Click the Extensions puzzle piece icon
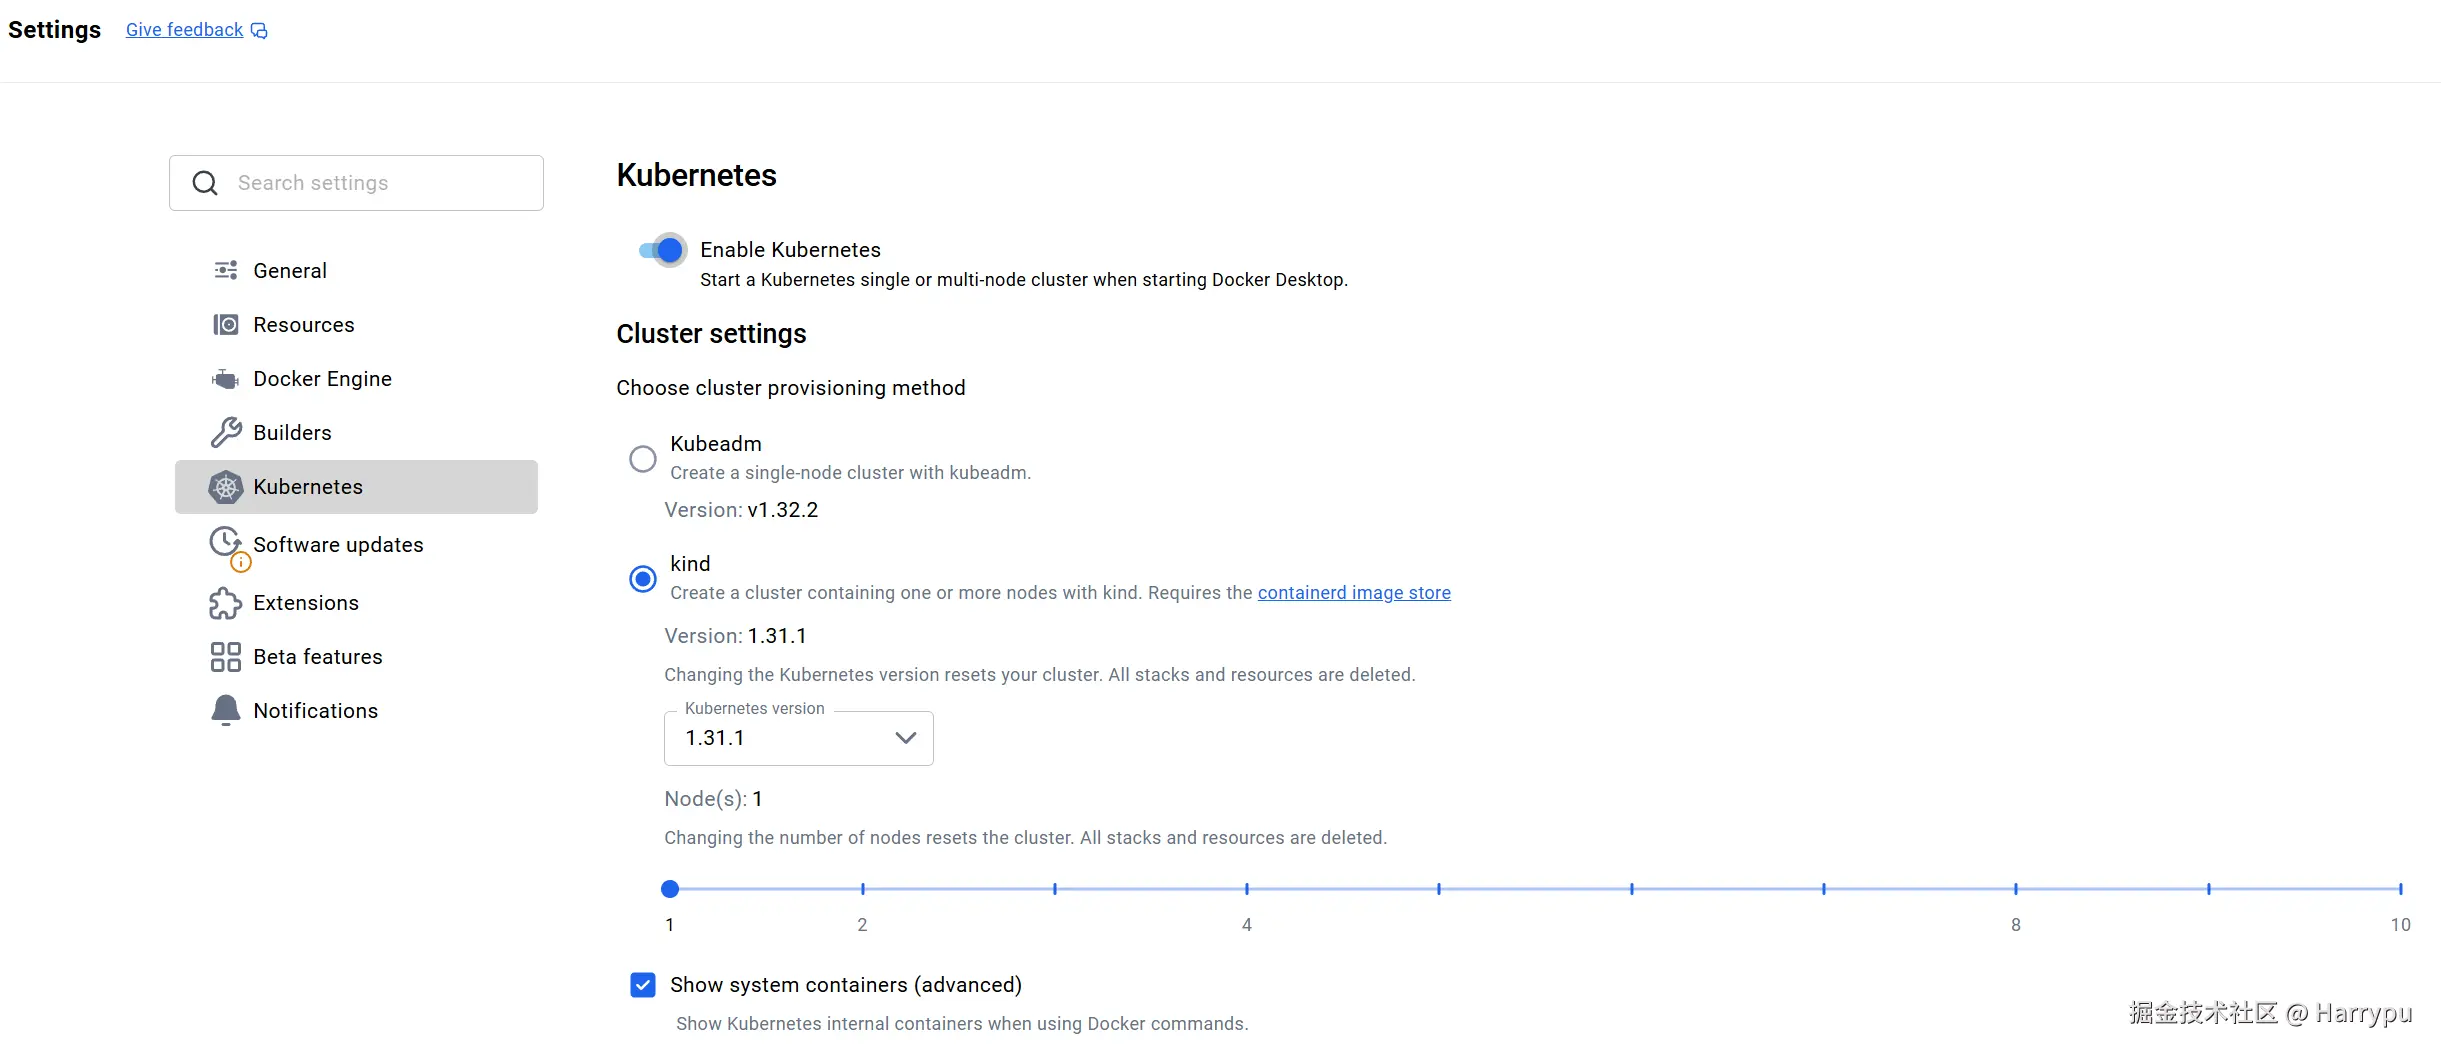The width and height of the screenshot is (2441, 1055). (x=225, y=603)
